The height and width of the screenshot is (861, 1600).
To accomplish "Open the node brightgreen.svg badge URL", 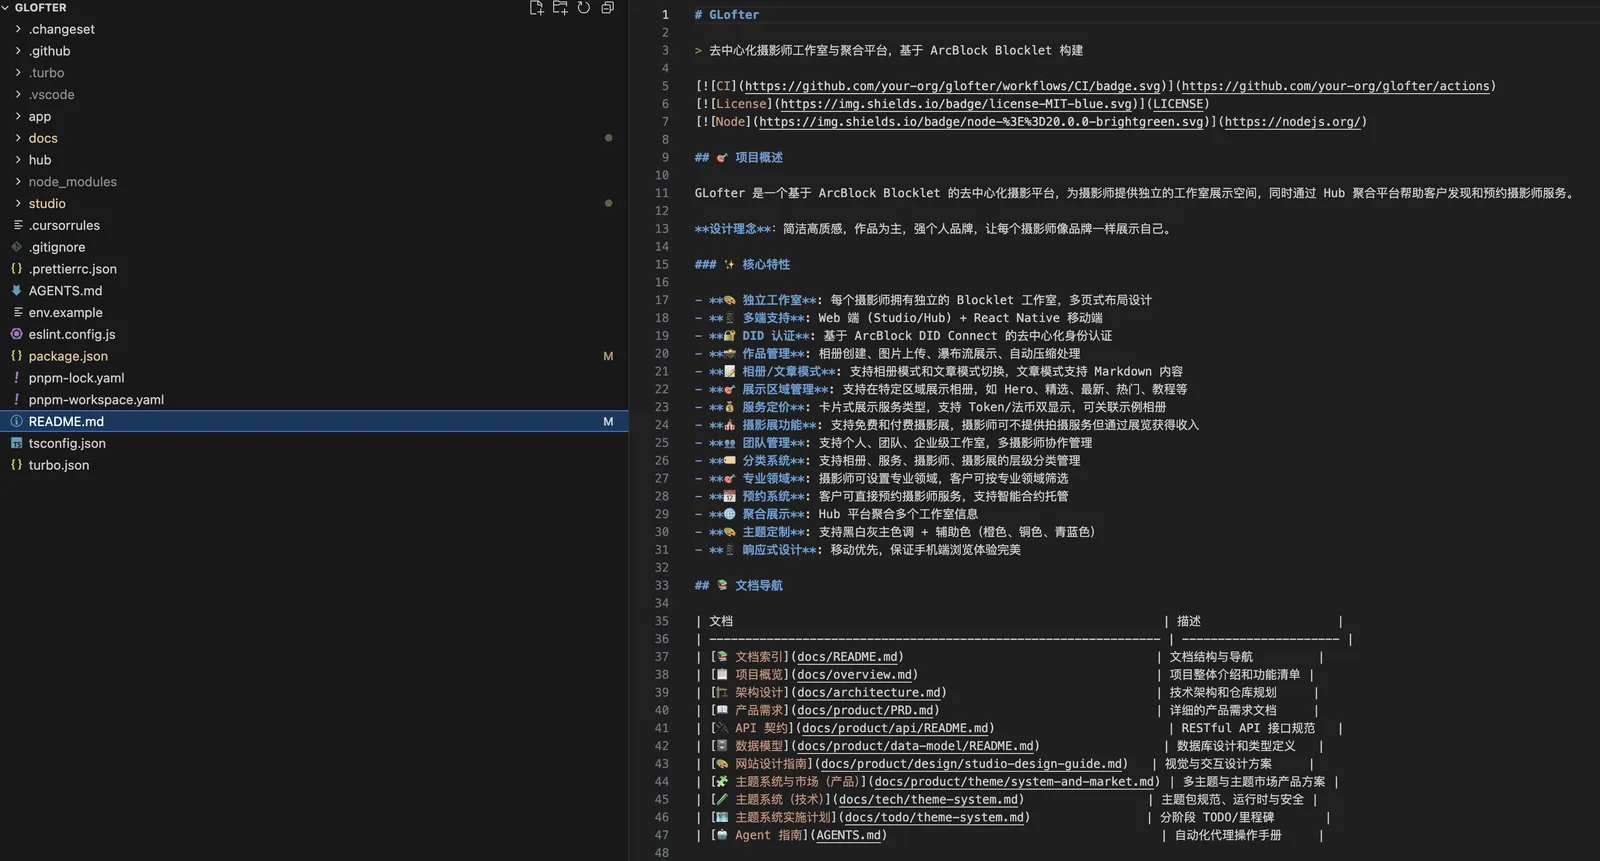I will tap(982, 122).
